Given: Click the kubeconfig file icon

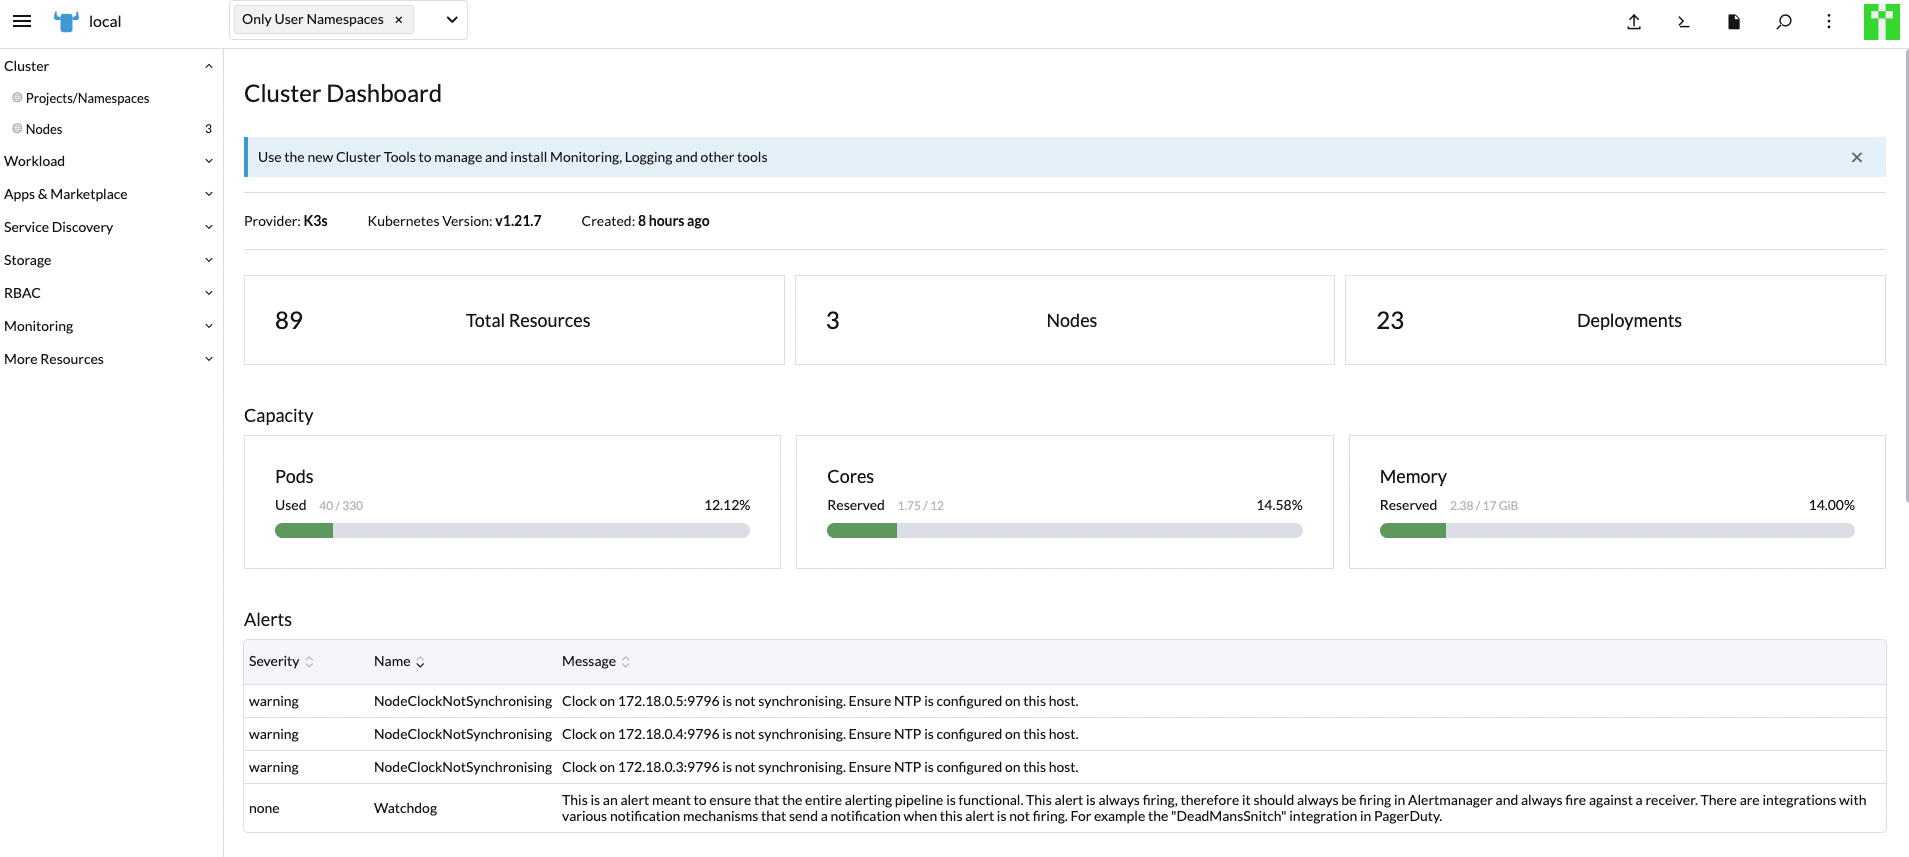Looking at the screenshot, I should (1734, 21).
